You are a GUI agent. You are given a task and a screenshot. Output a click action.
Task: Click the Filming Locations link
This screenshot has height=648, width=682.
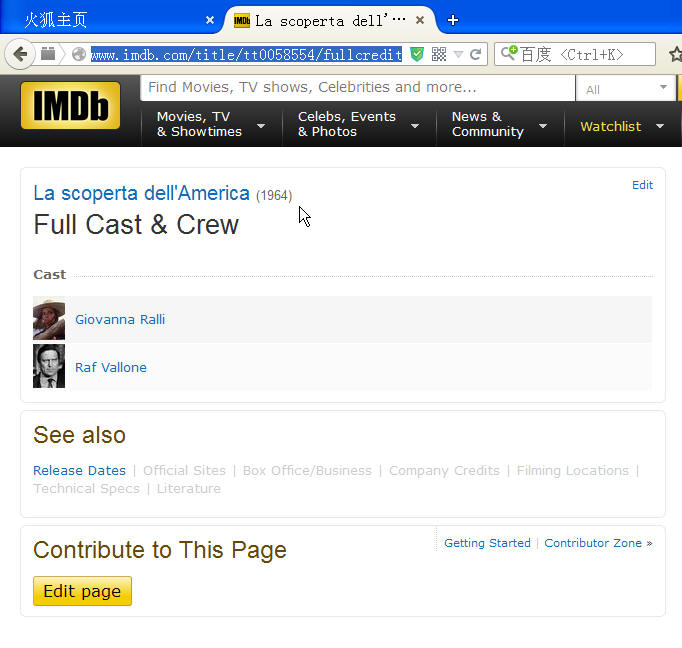(x=573, y=470)
